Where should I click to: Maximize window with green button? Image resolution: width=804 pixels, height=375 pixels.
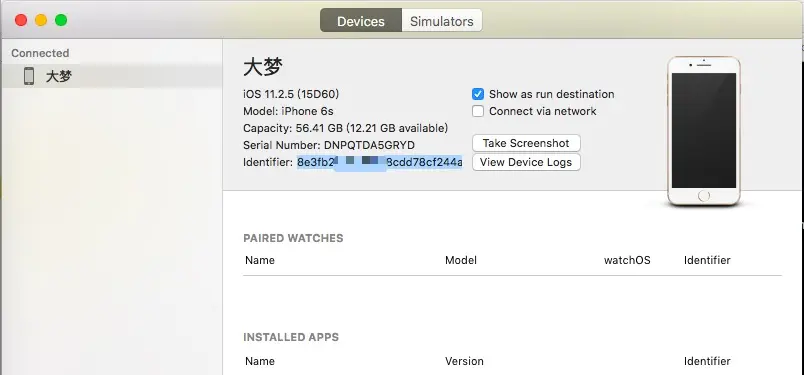coord(61,20)
